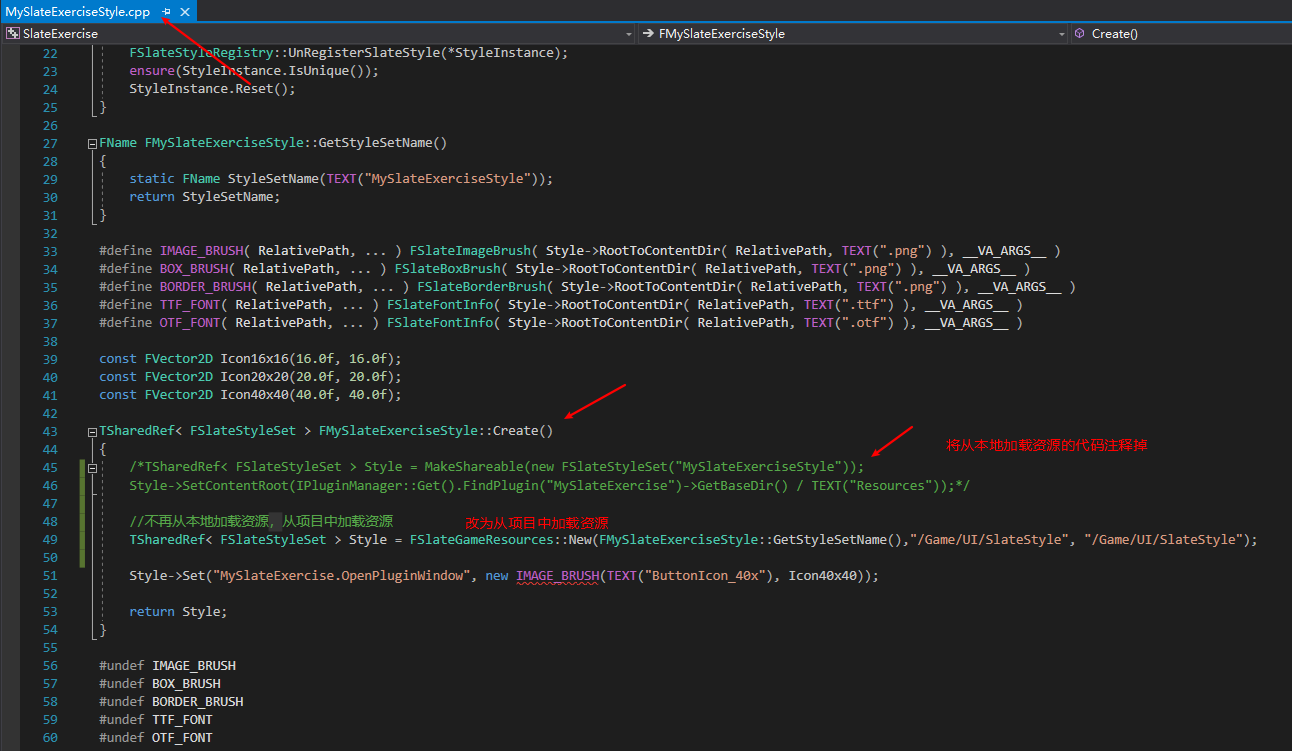This screenshot has height=751, width=1292.
Task: Click "return Style;" statement
Action: [178, 611]
